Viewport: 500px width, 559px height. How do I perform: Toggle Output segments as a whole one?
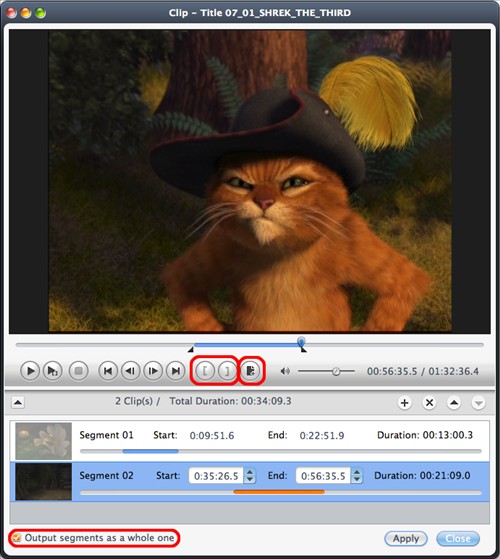coord(16,538)
